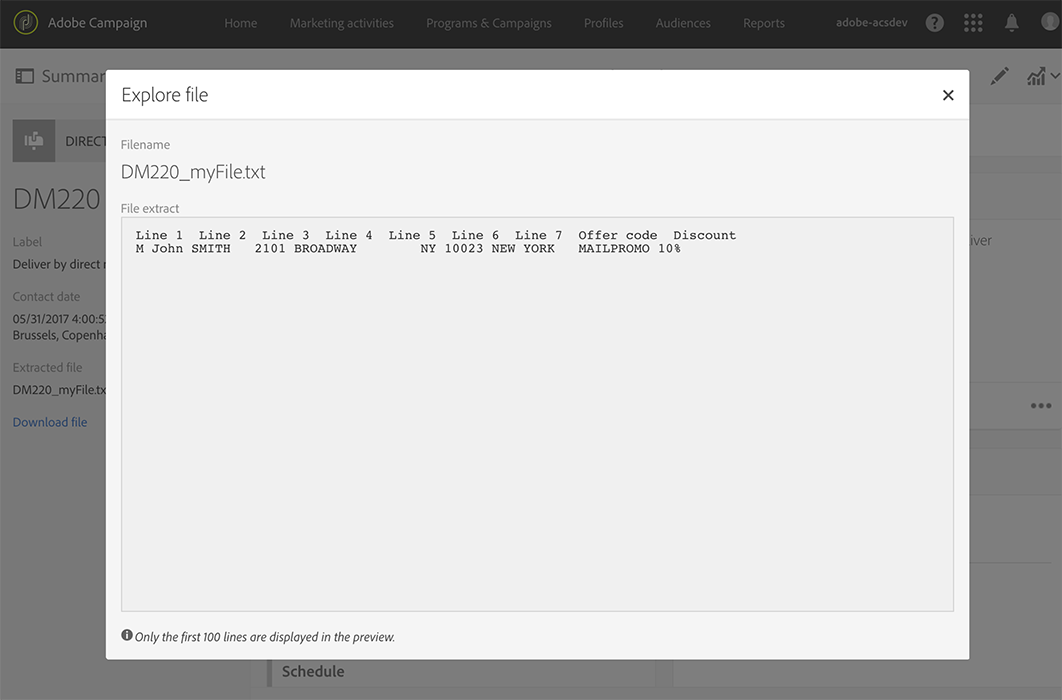Click the edit pencil icon
This screenshot has width=1062, height=700.
tap(999, 76)
